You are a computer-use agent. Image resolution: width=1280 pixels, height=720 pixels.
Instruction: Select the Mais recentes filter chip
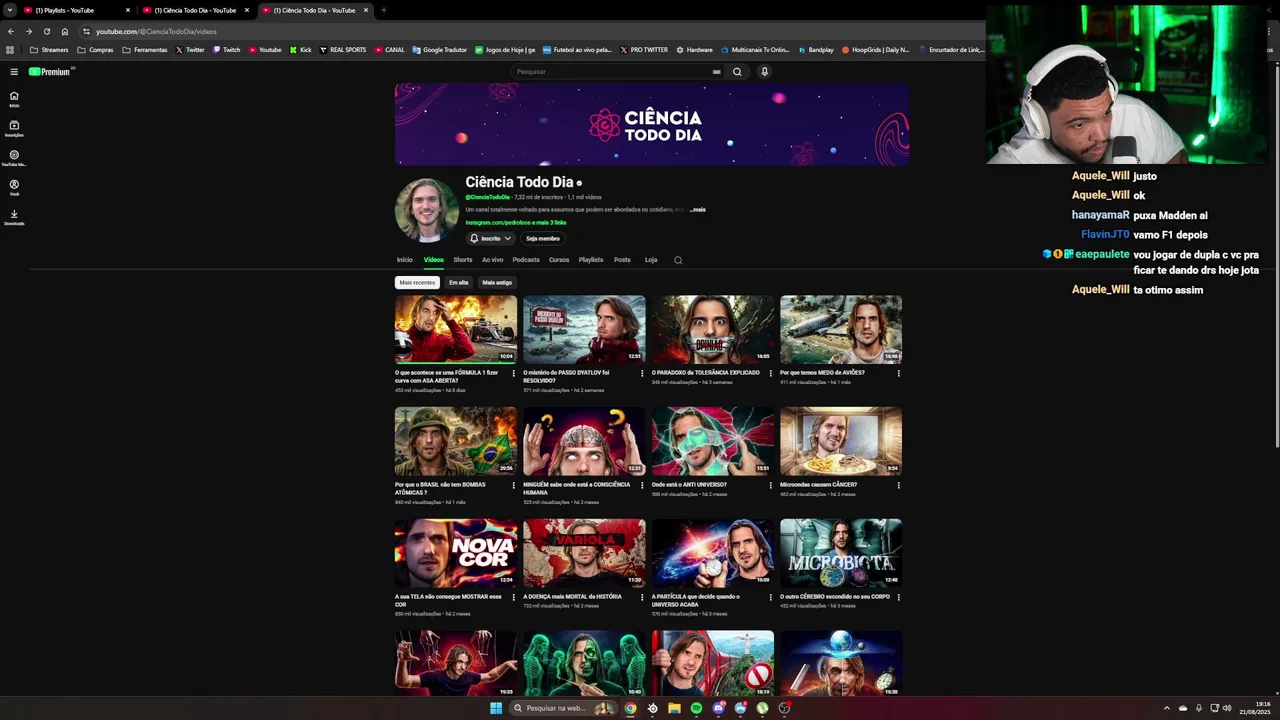coord(417,282)
